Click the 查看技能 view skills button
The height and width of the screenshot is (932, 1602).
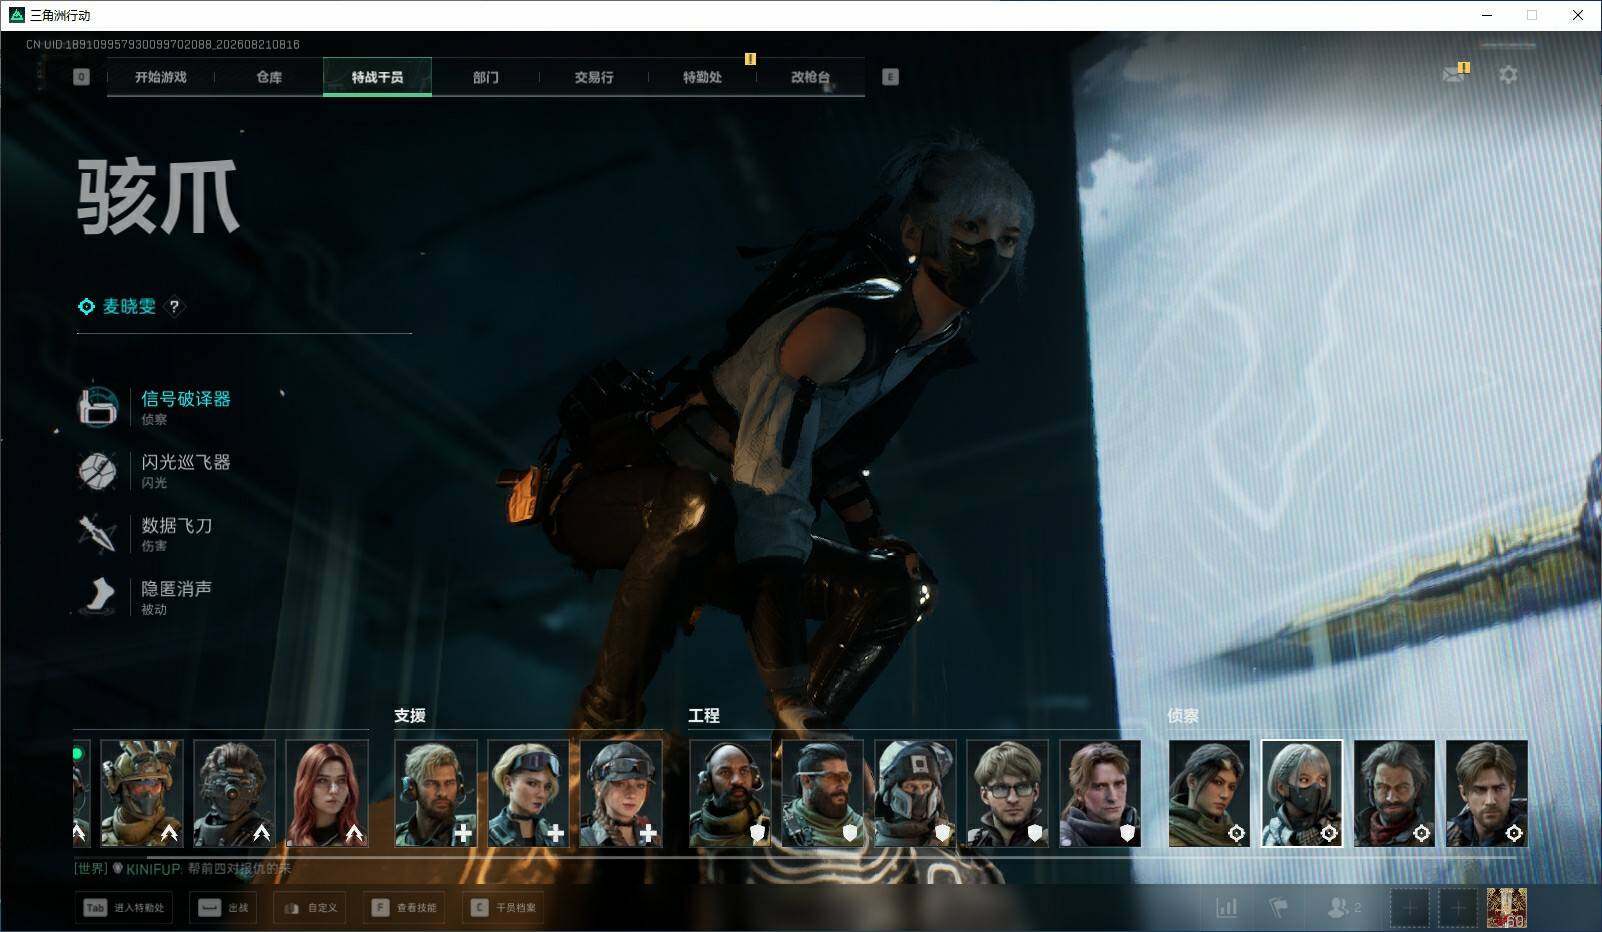click(x=404, y=908)
